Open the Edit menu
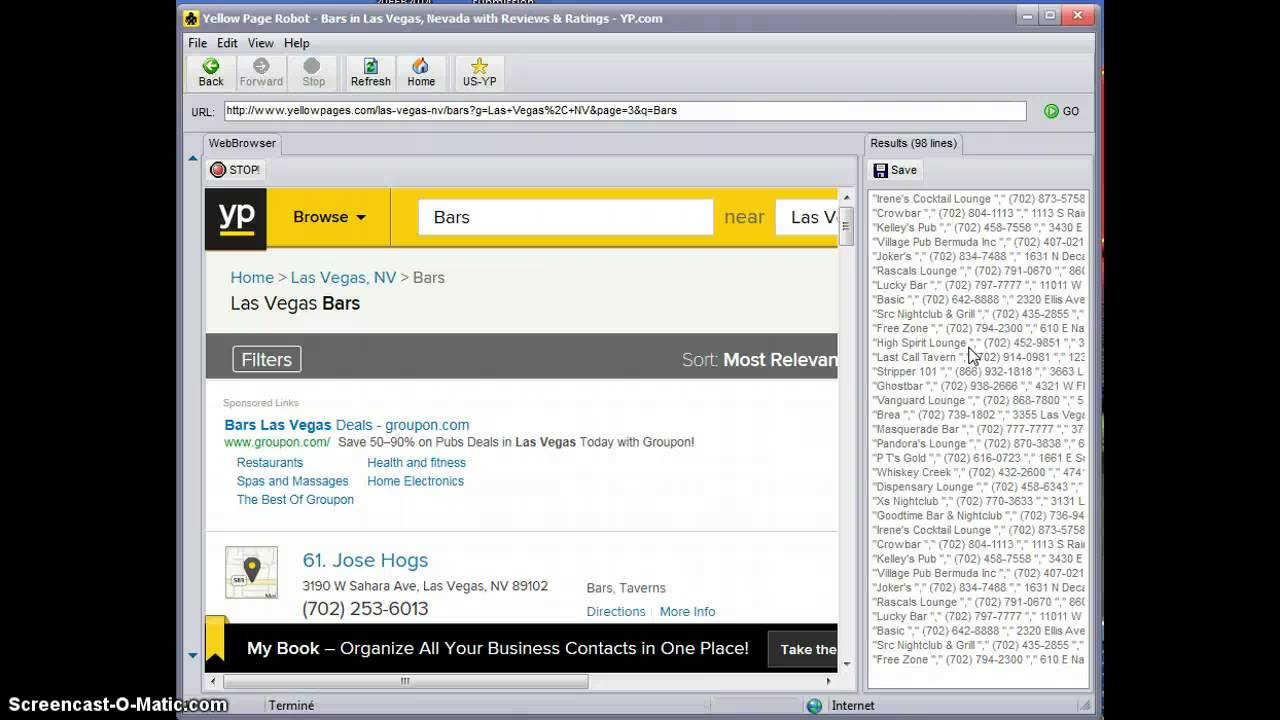The image size is (1280, 720). [x=227, y=43]
